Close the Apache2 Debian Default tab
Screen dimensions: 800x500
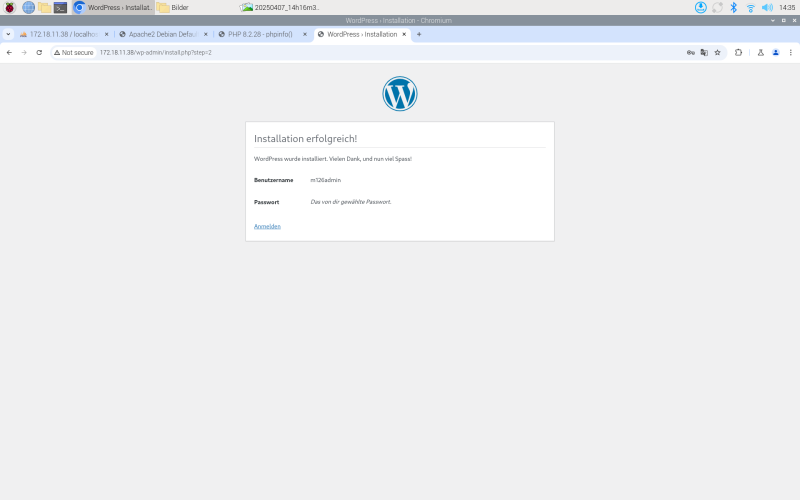(x=206, y=34)
